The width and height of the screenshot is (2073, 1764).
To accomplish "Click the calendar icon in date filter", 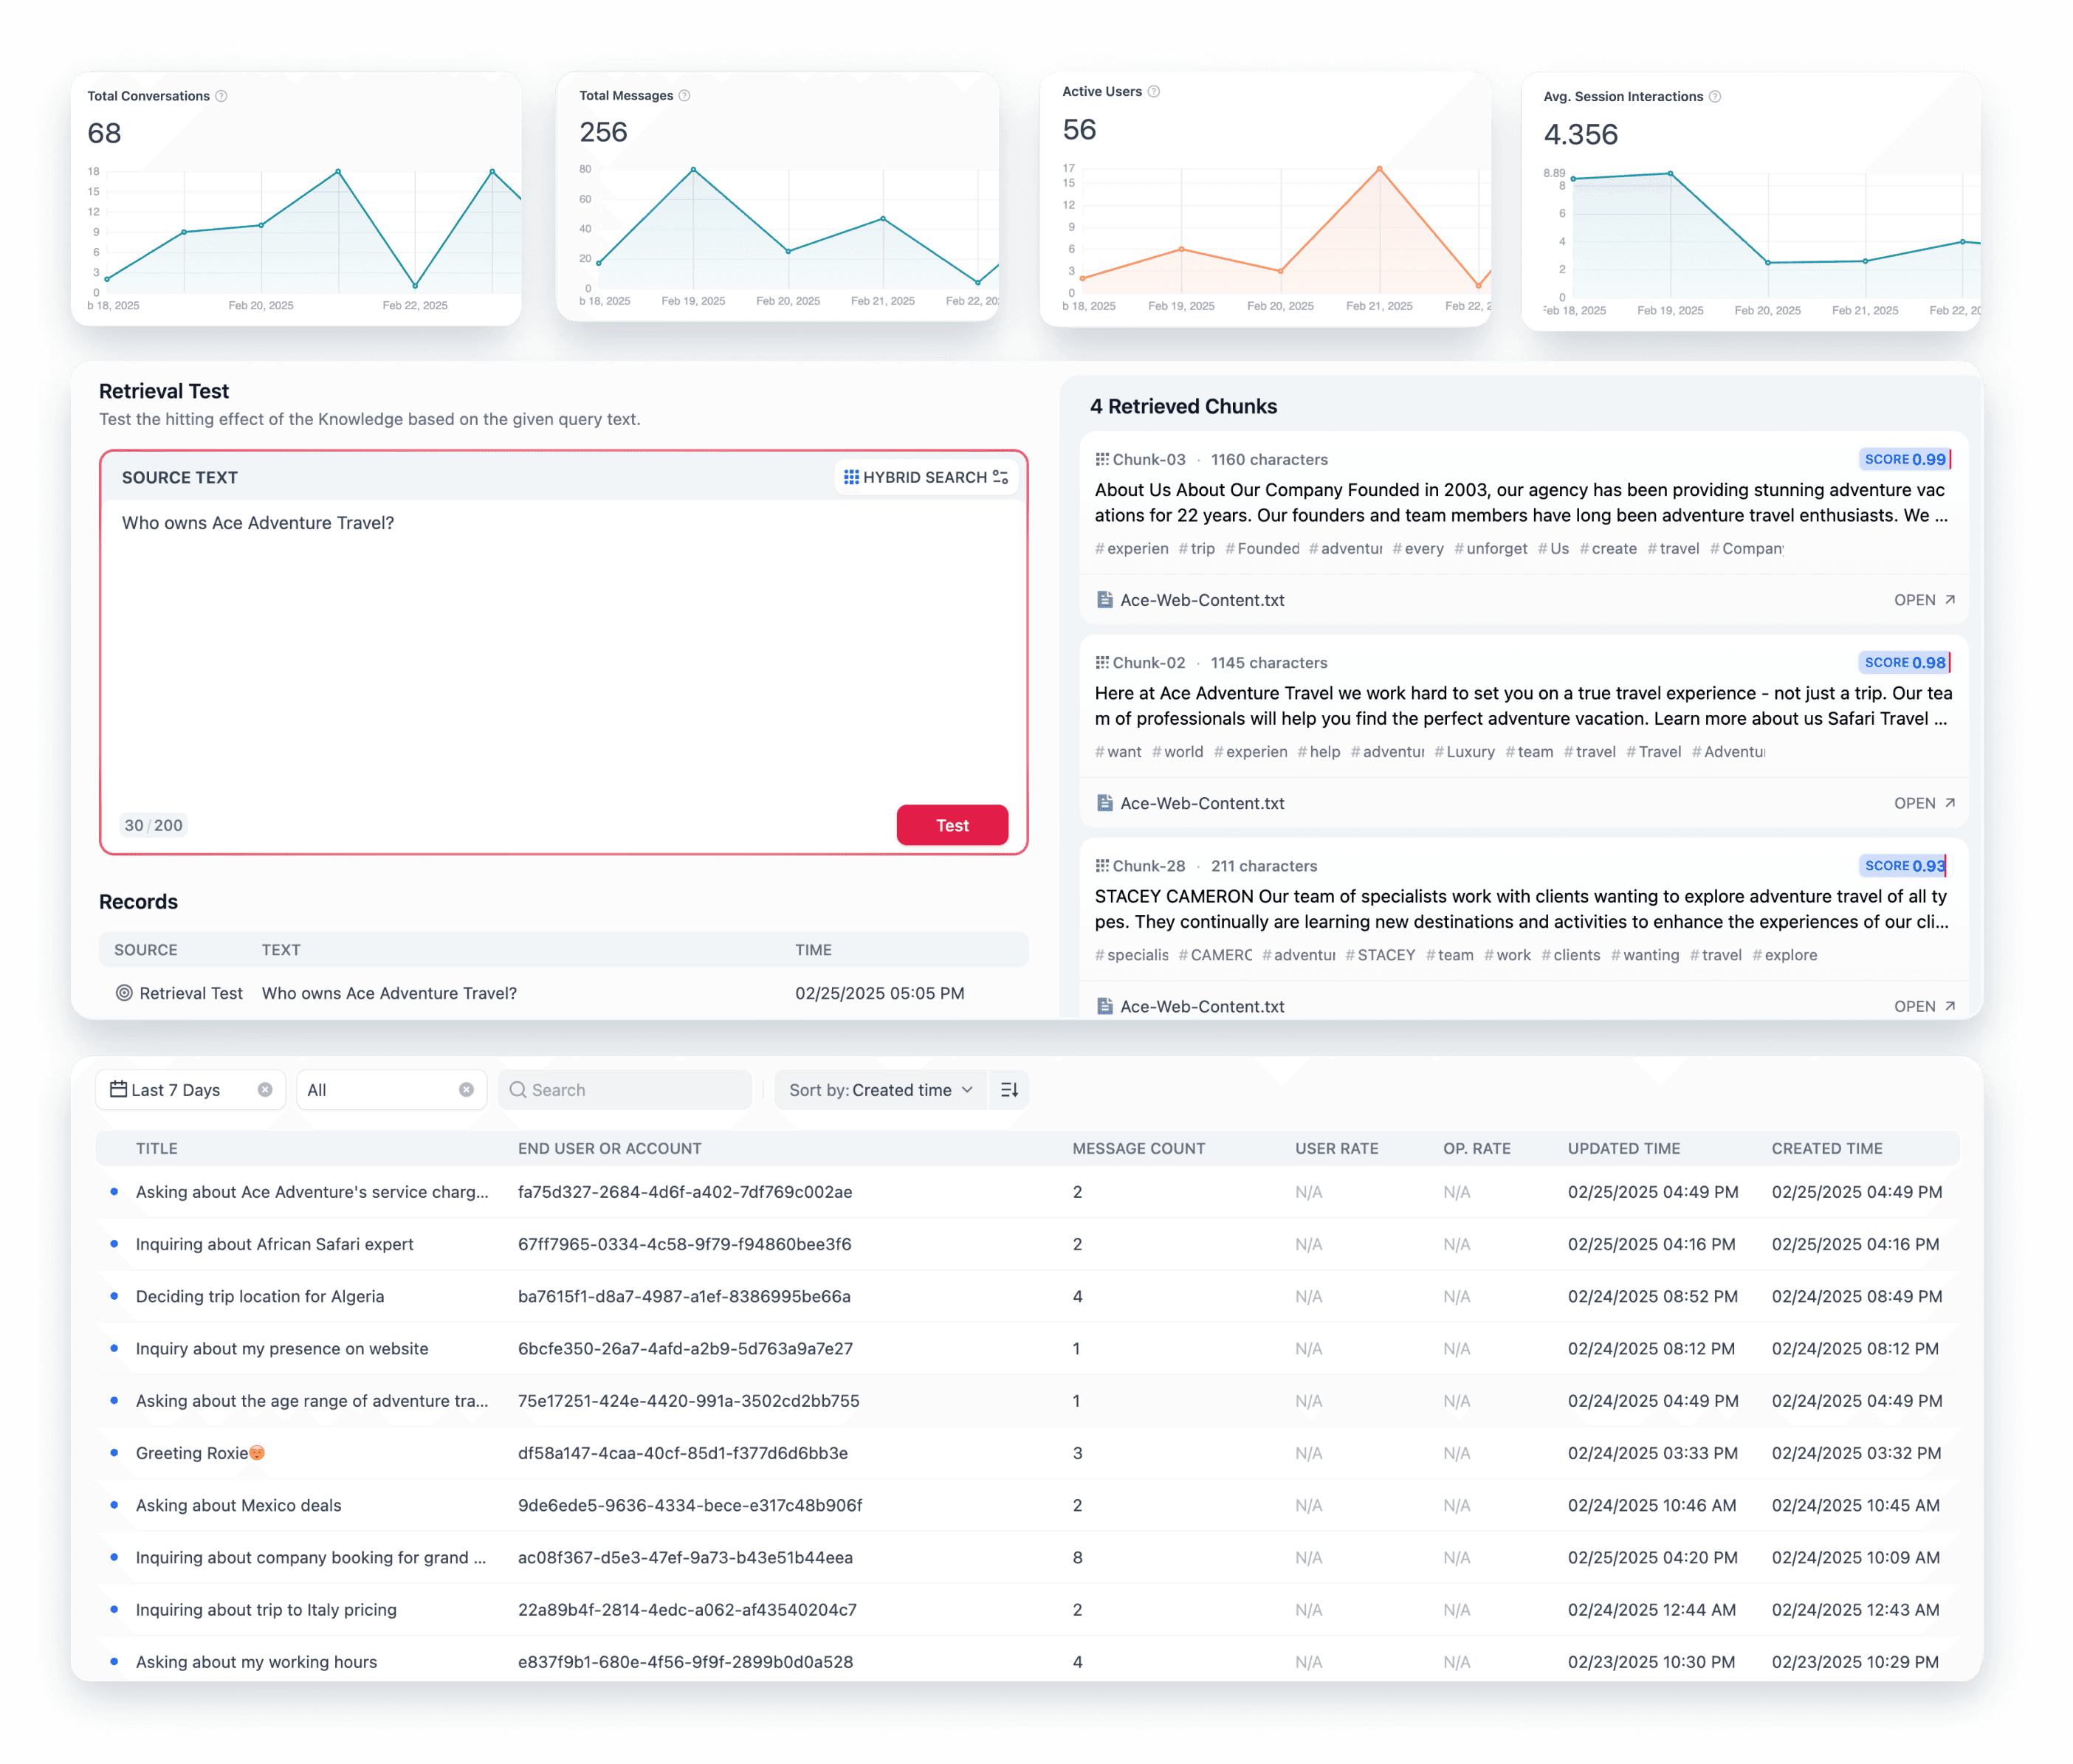I will (118, 1089).
